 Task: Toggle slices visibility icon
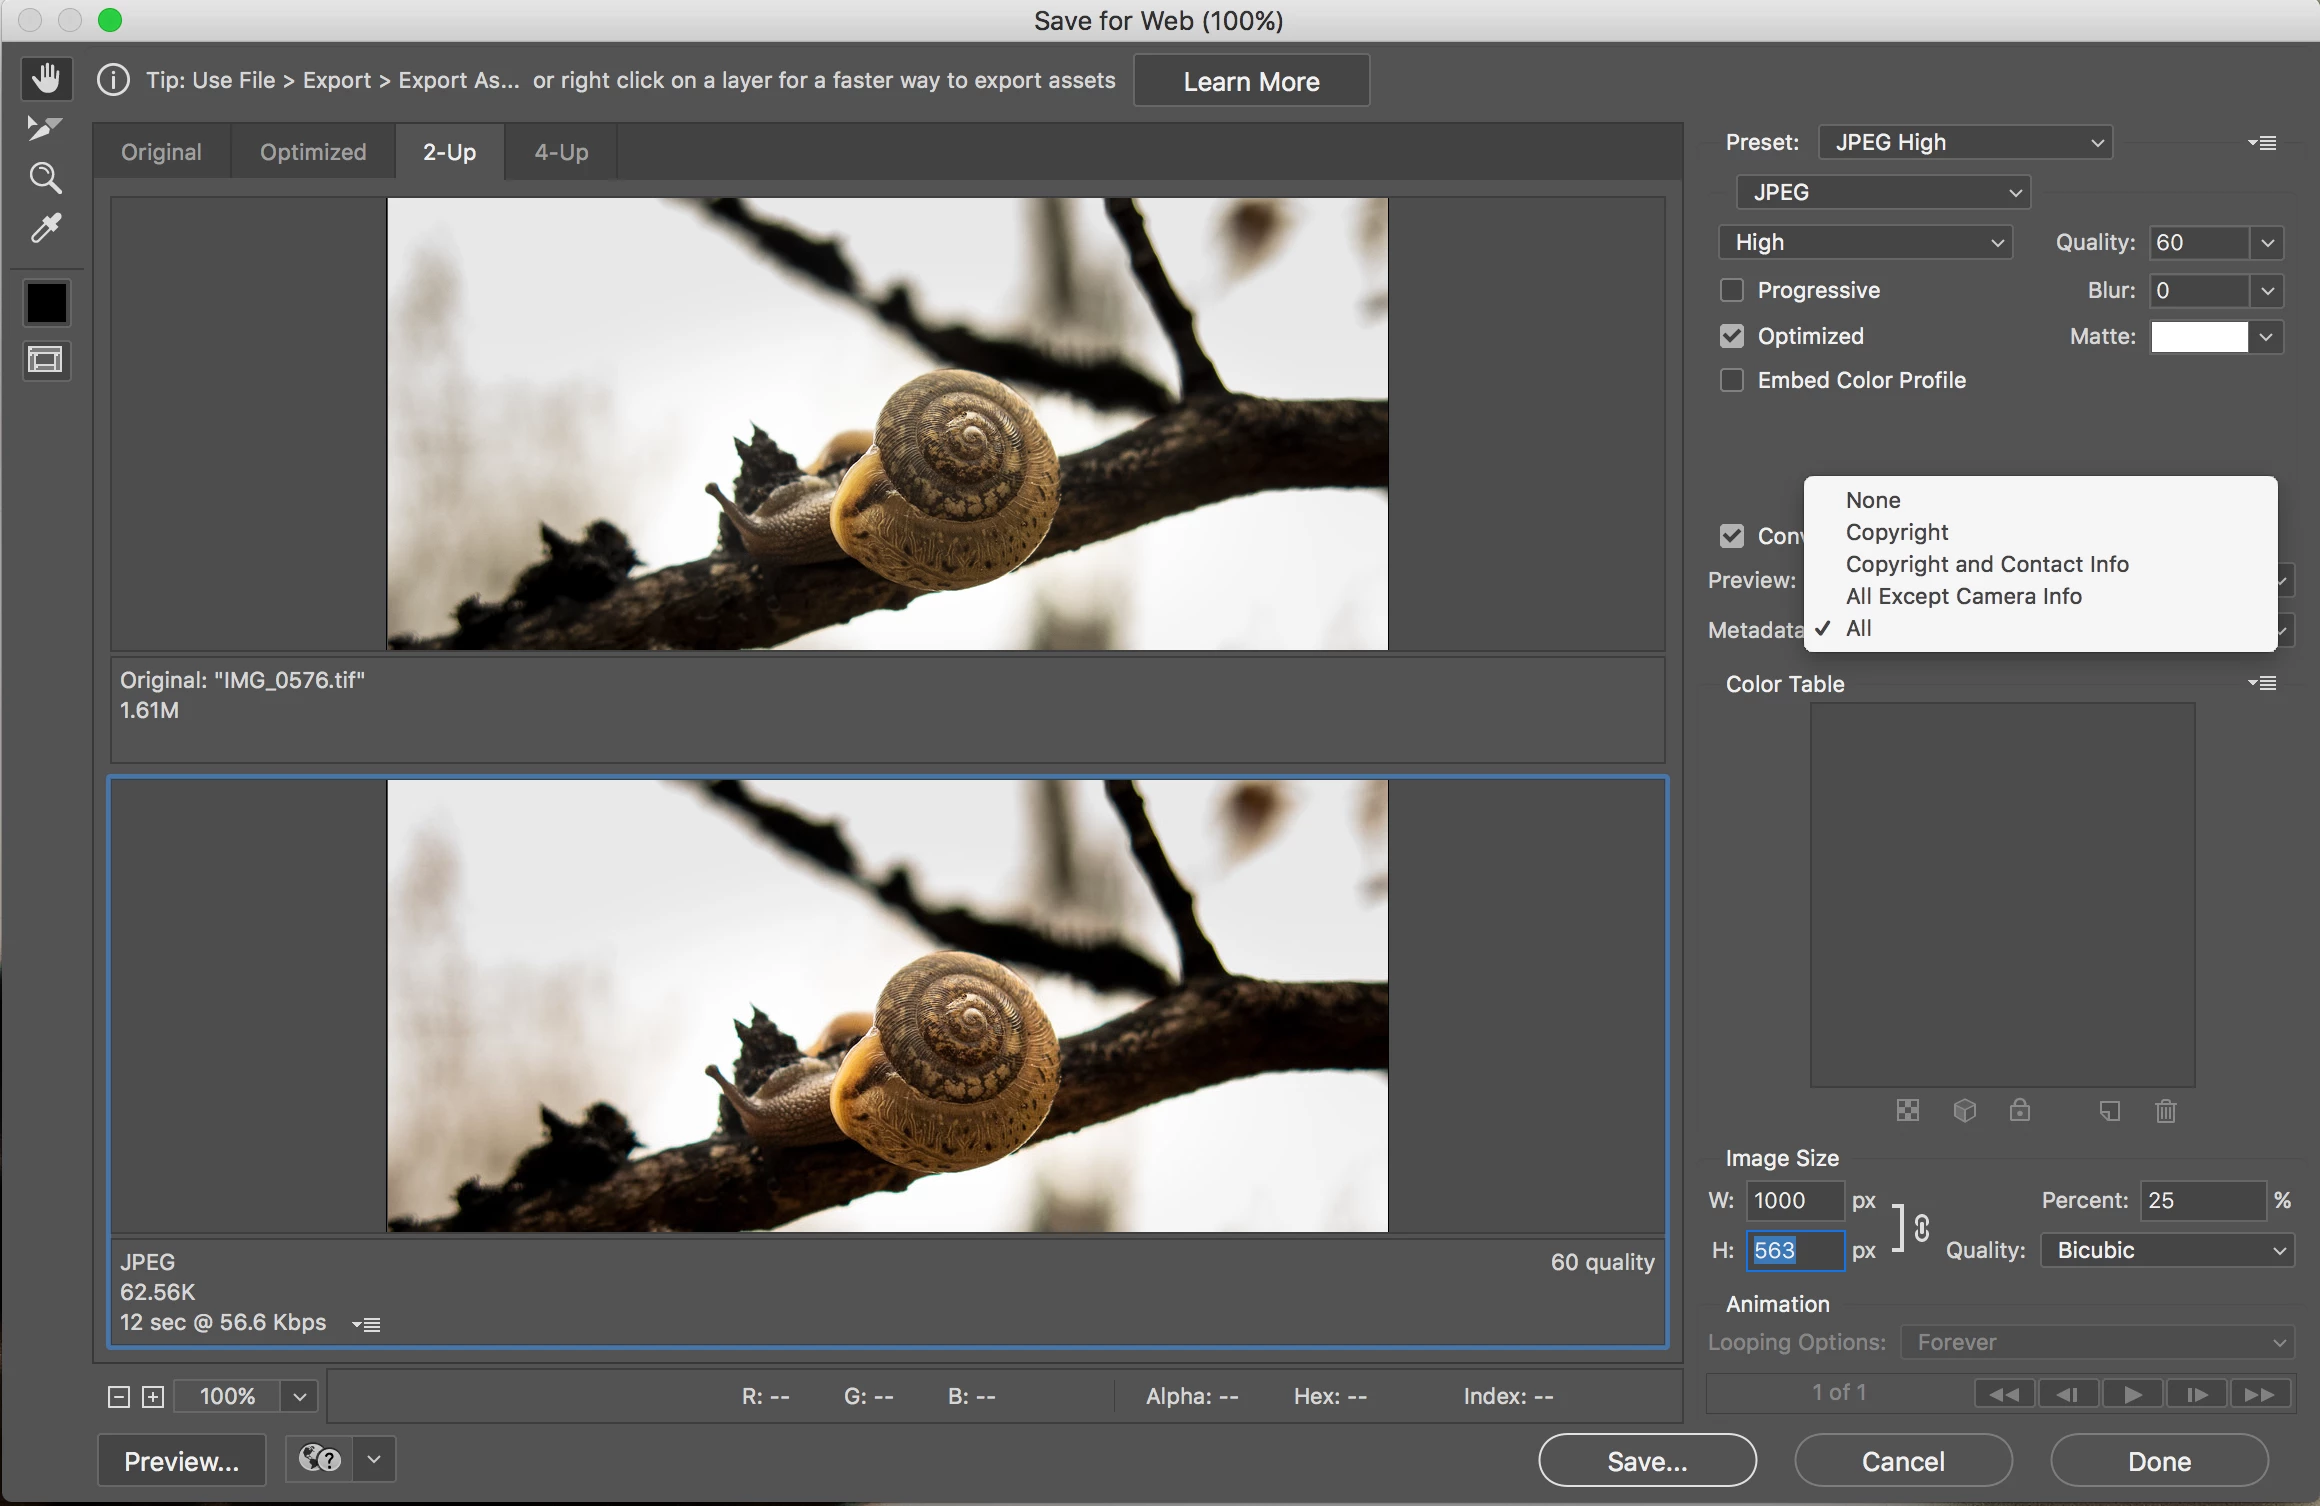click(x=46, y=360)
